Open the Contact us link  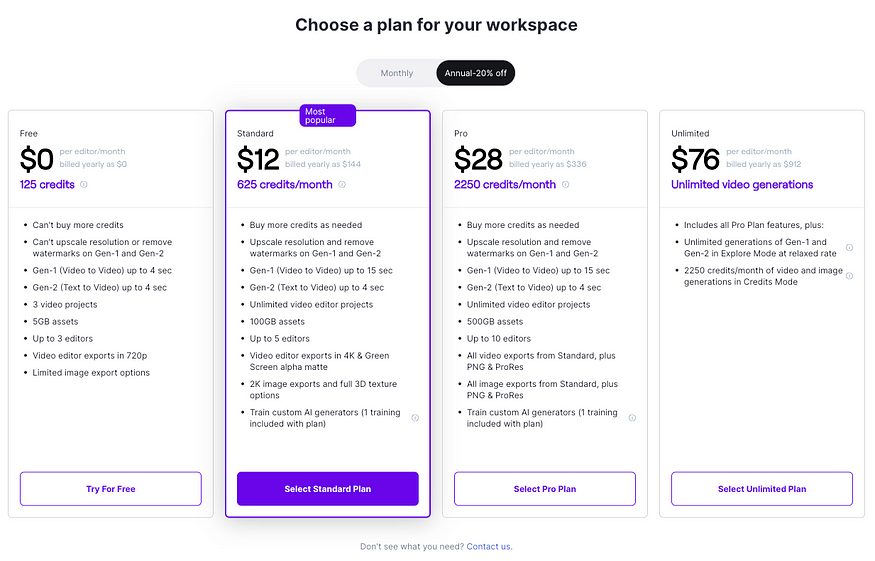489,547
